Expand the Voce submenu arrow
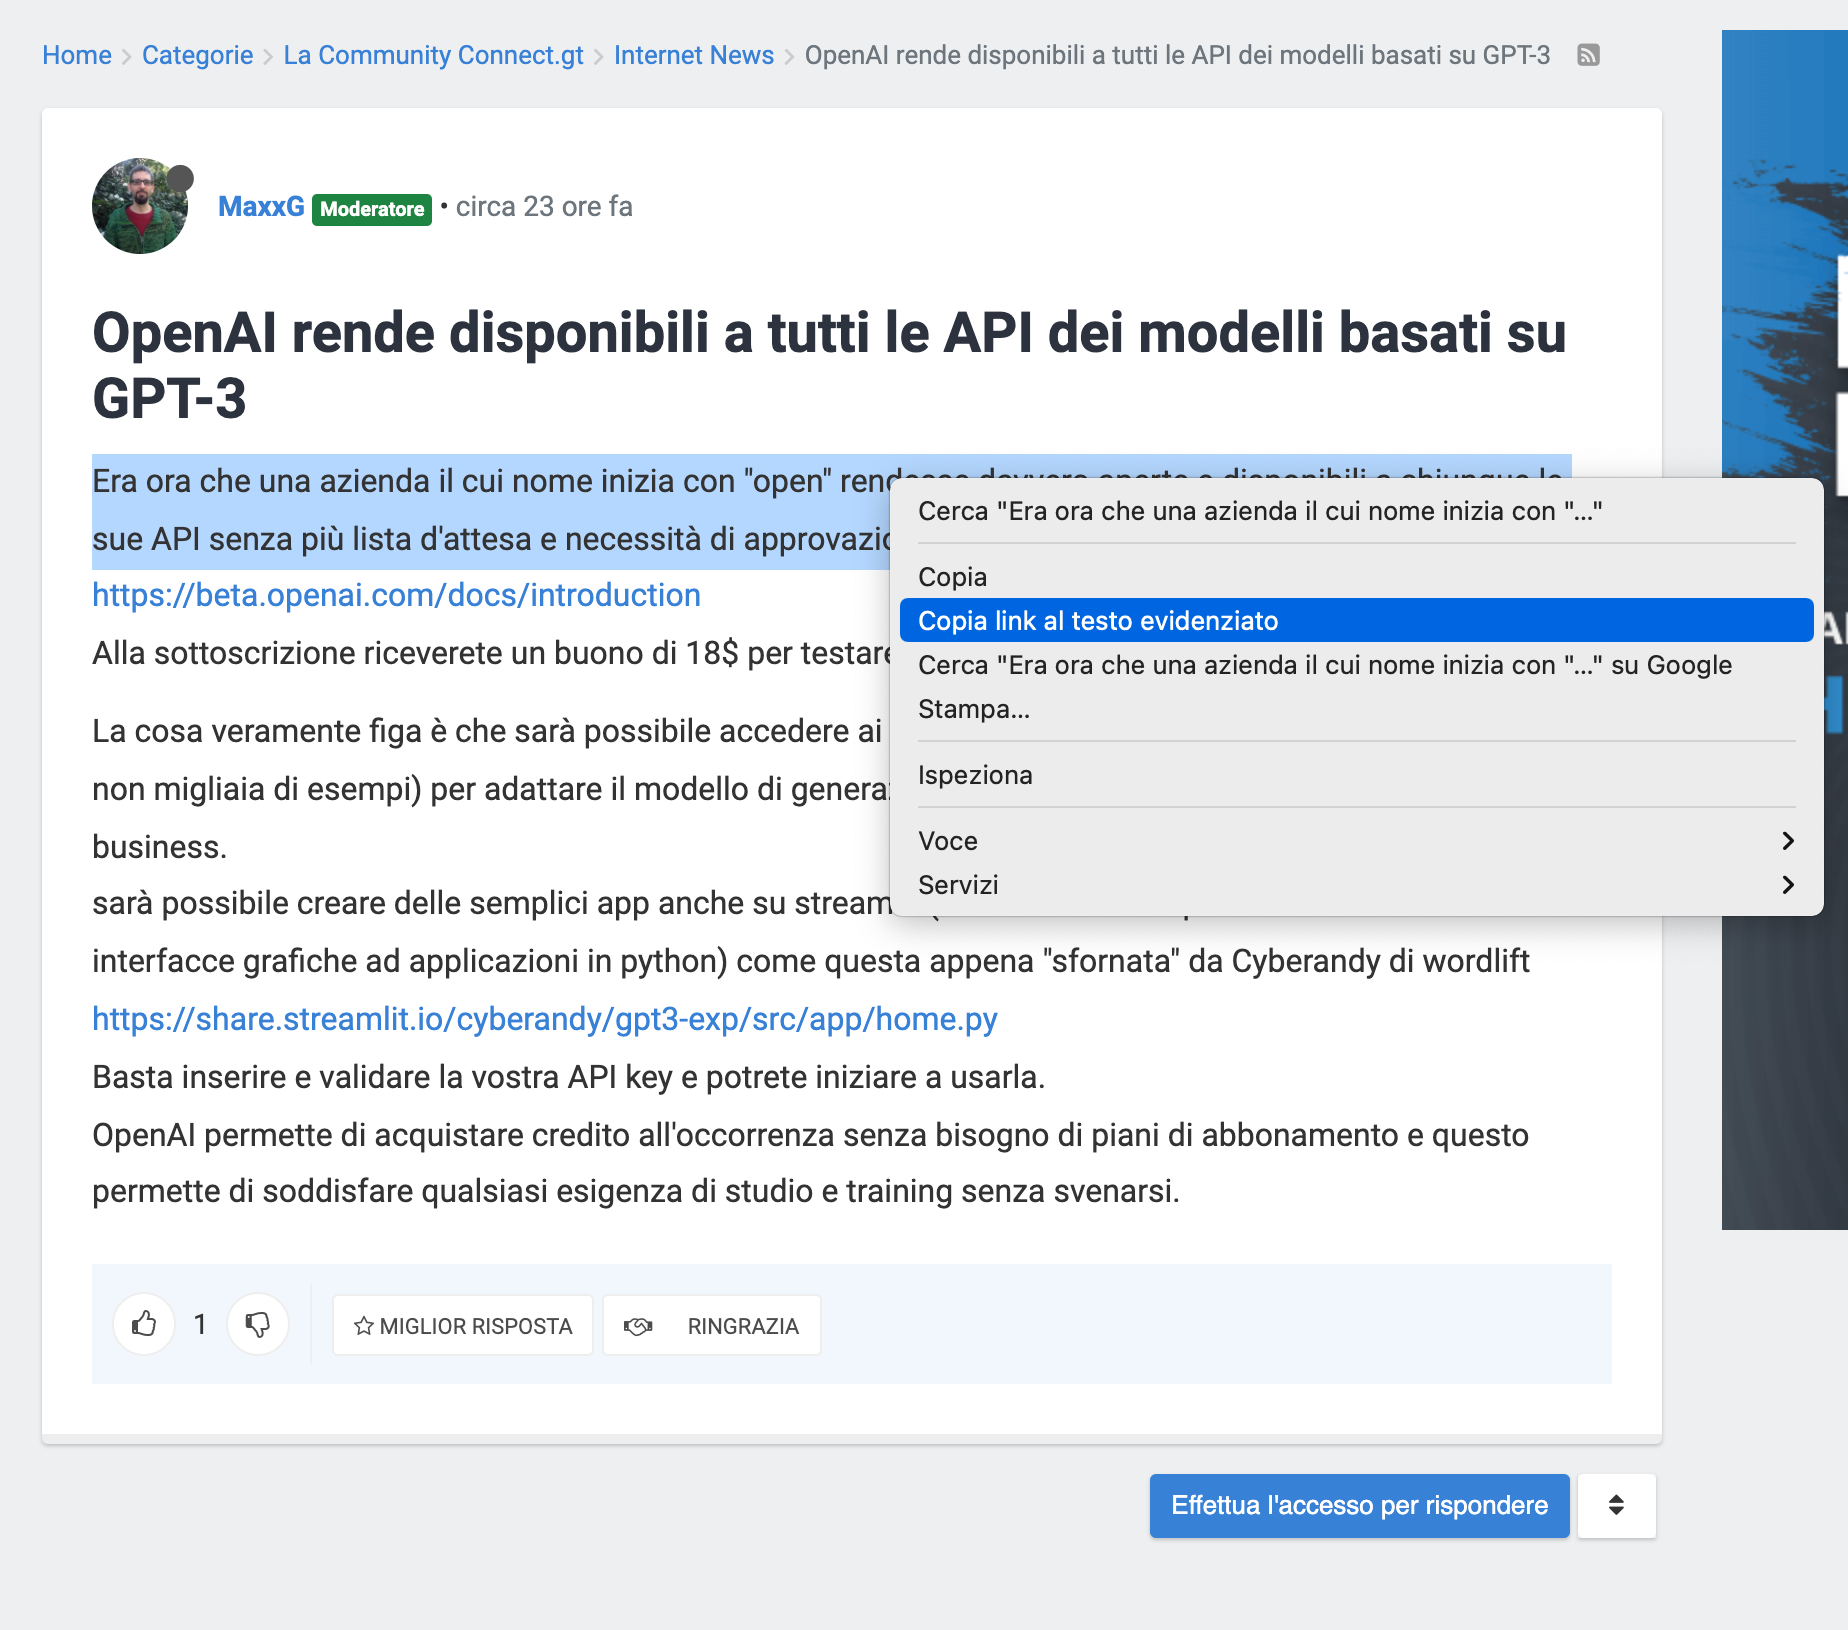This screenshot has width=1848, height=1630. (1788, 841)
